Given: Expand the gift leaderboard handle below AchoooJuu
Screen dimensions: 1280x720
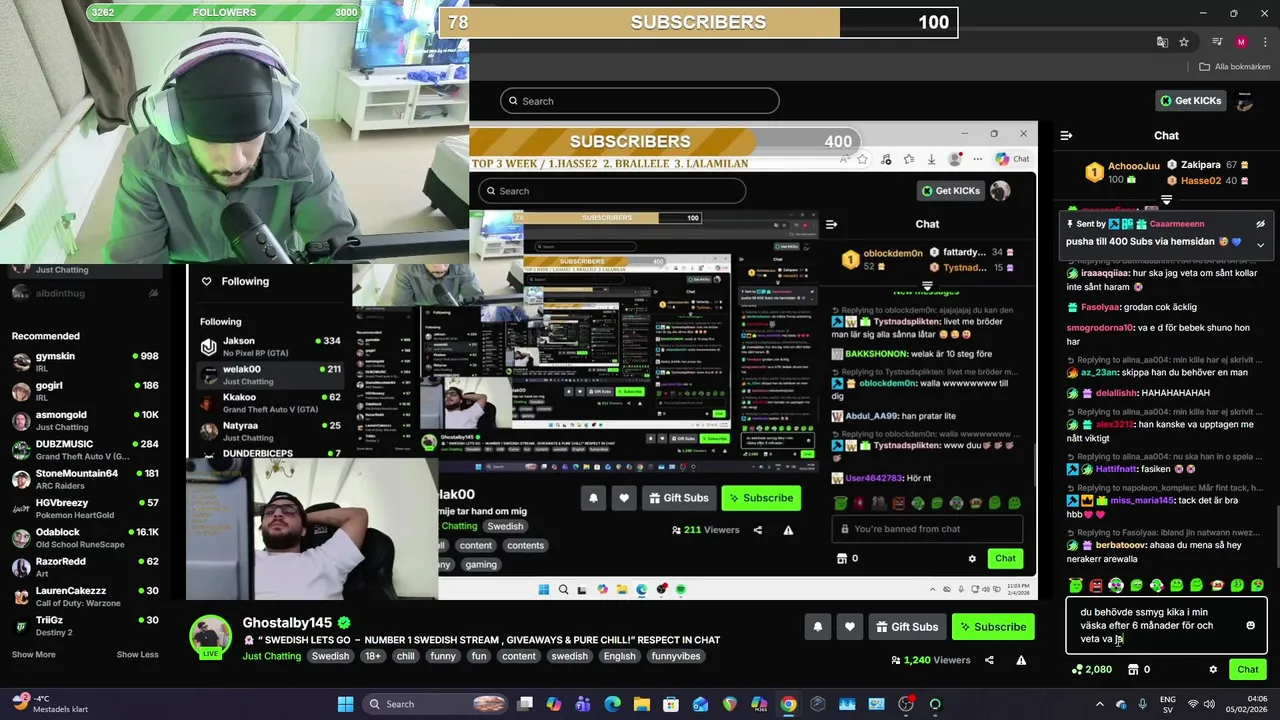Looking at the screenshot, I should coord(1166,200).
